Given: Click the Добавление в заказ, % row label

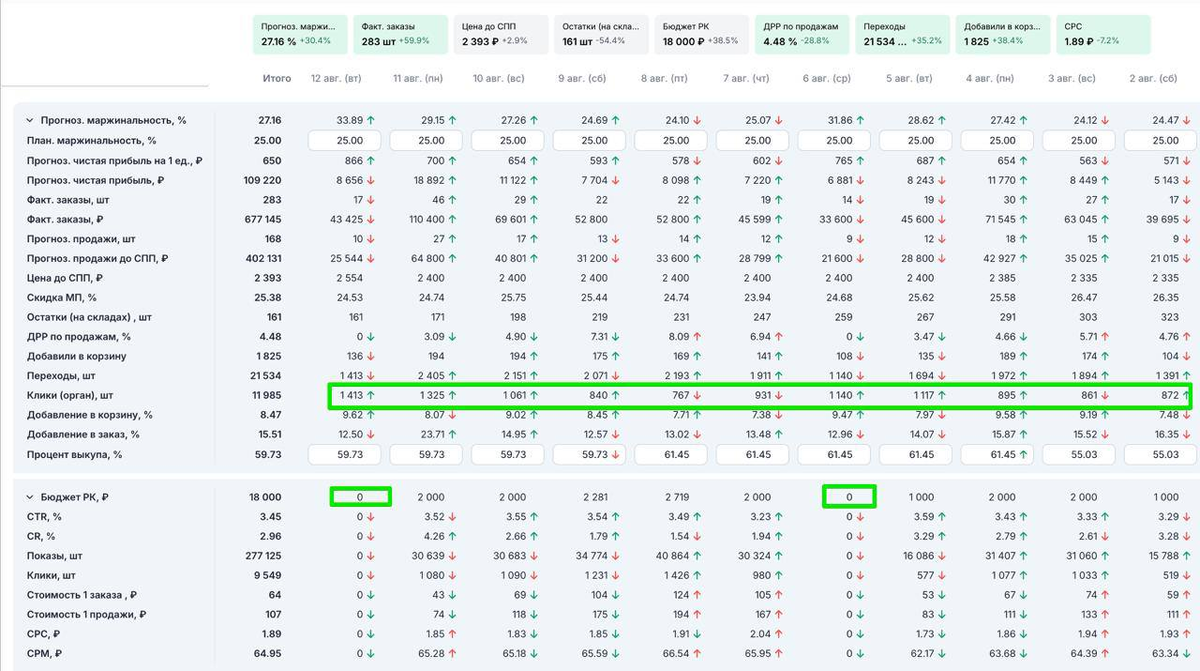Looking at the screenshot, I should click(83, 434).
